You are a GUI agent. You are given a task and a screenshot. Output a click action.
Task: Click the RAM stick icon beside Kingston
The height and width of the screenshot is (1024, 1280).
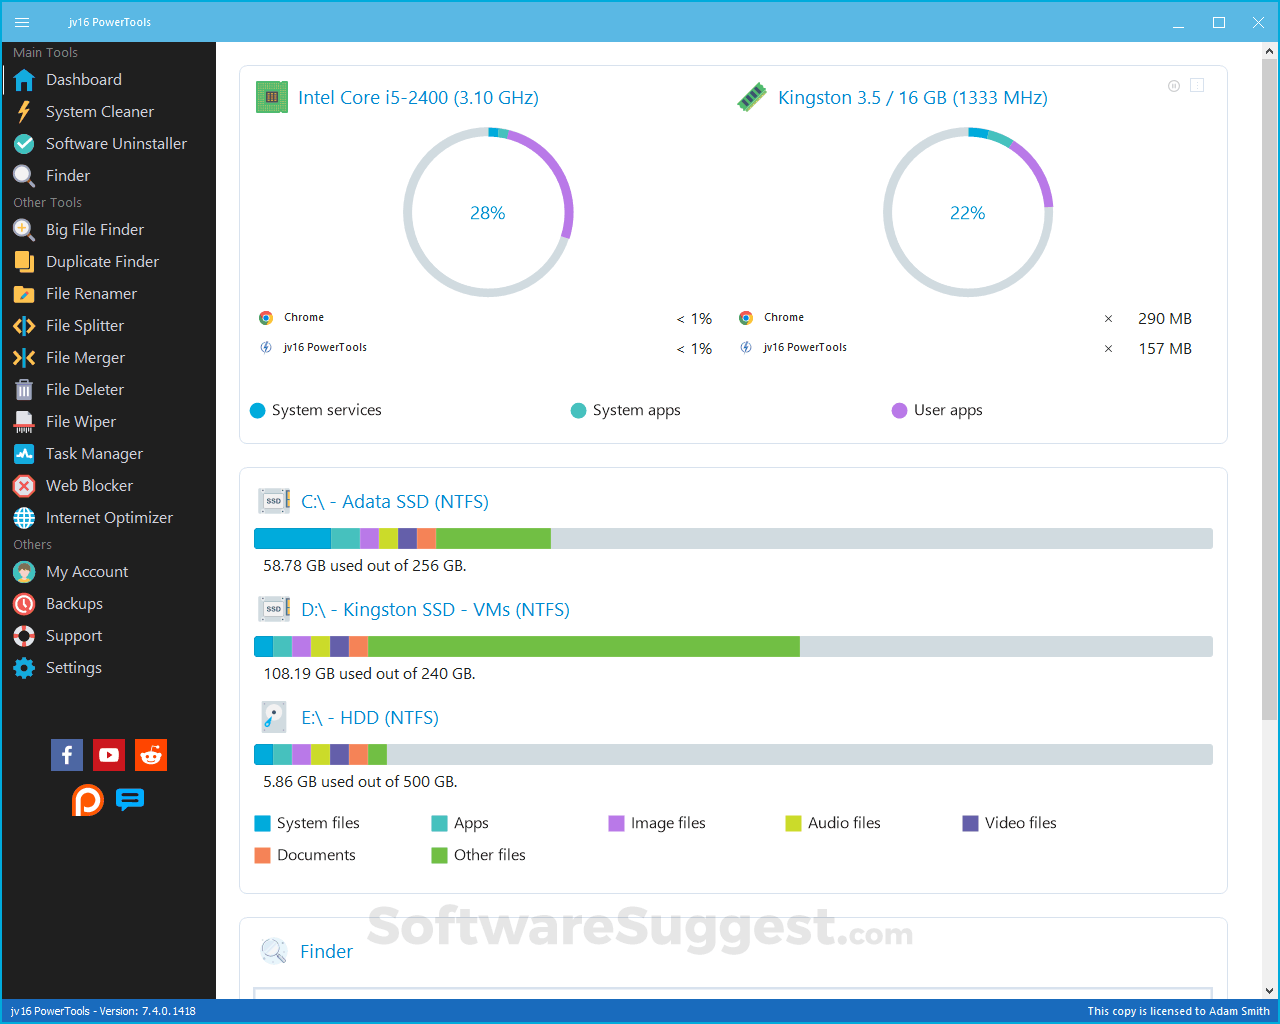[752, 97]
